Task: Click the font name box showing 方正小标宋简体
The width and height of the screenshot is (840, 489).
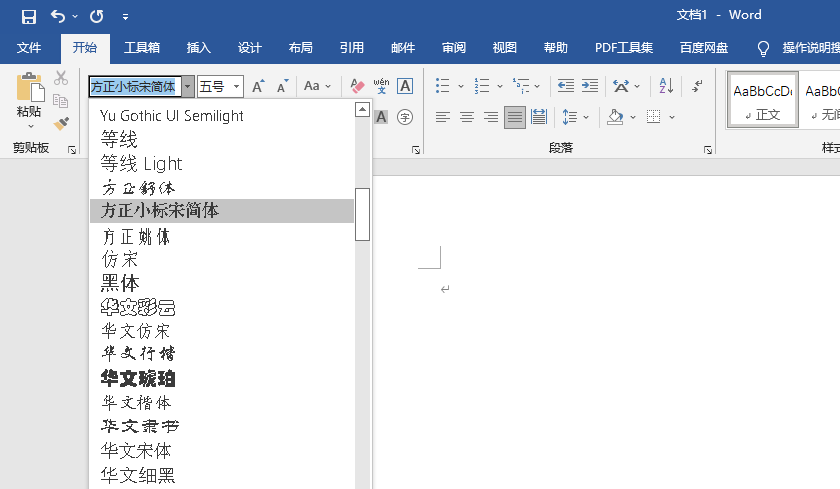Action: 135,86
